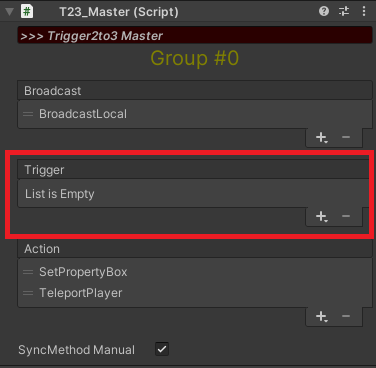Grab the drag handle of BroadcastLocal
The width and height of the screenshot is (376, 368).
click(x=28, y=114)
